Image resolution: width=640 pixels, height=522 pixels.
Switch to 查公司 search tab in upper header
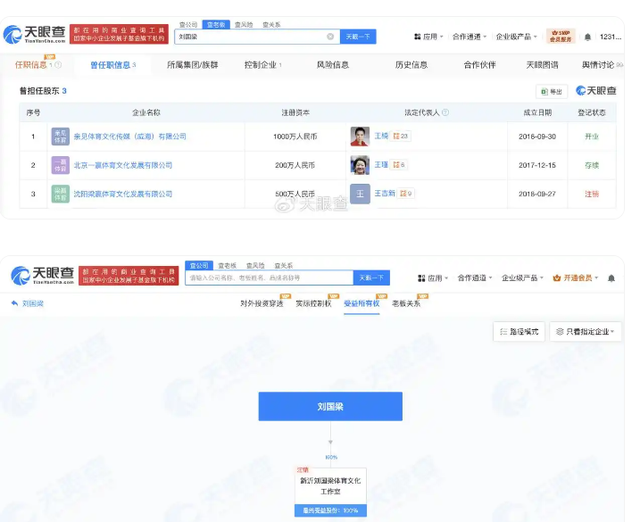pyautogui.click(x=188, y=25)
